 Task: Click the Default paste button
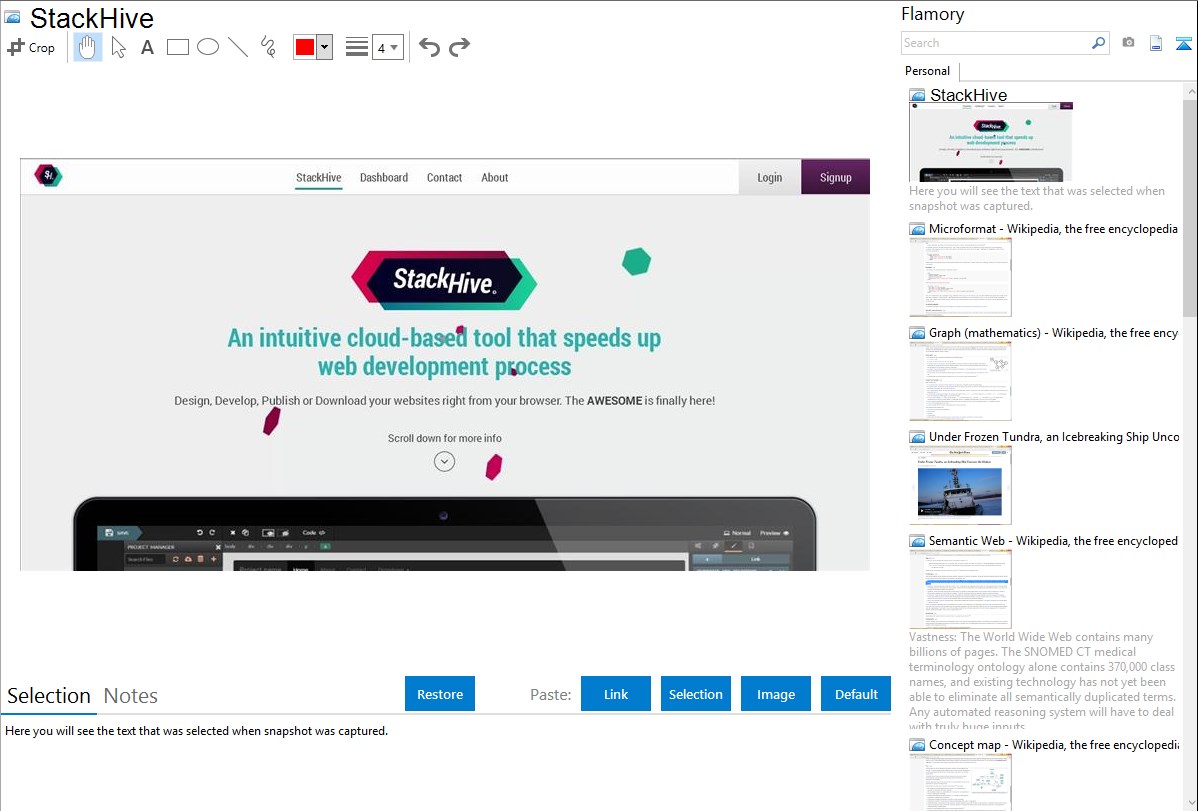[856, 694]
